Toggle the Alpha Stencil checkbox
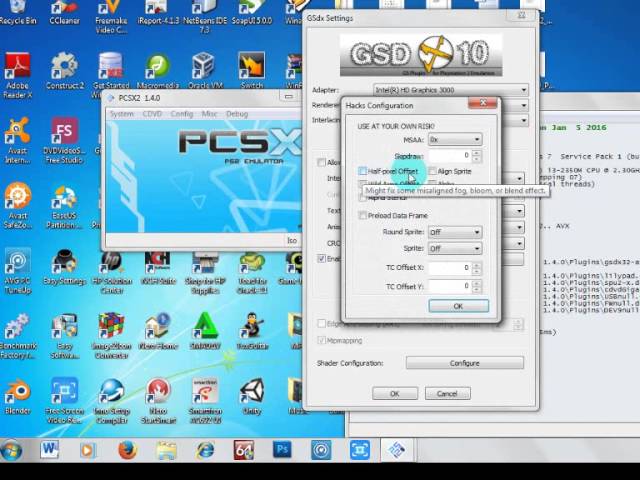This screenshot has width=640, height=480. [x=362, y=198]
